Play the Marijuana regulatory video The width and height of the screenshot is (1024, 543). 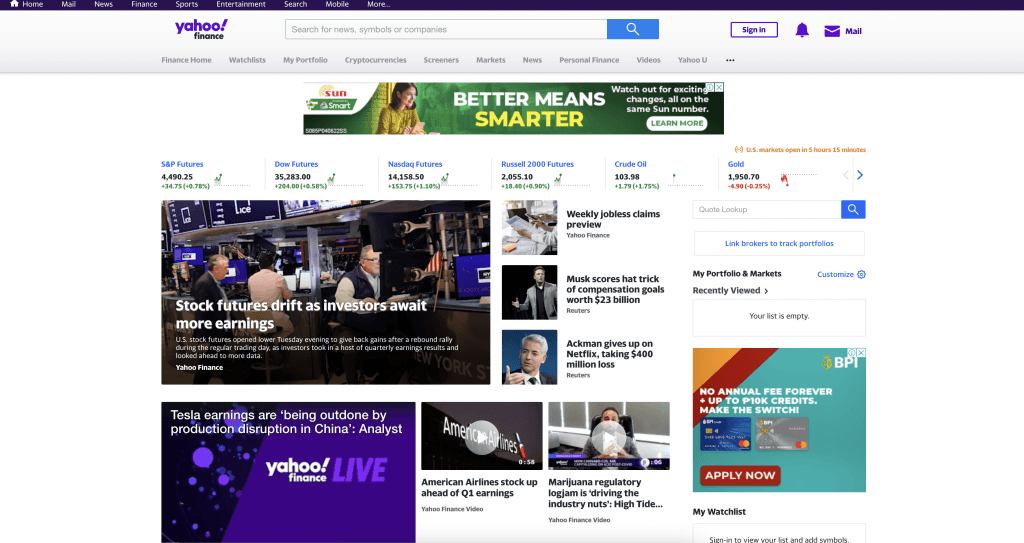click(x=609, y=436)
